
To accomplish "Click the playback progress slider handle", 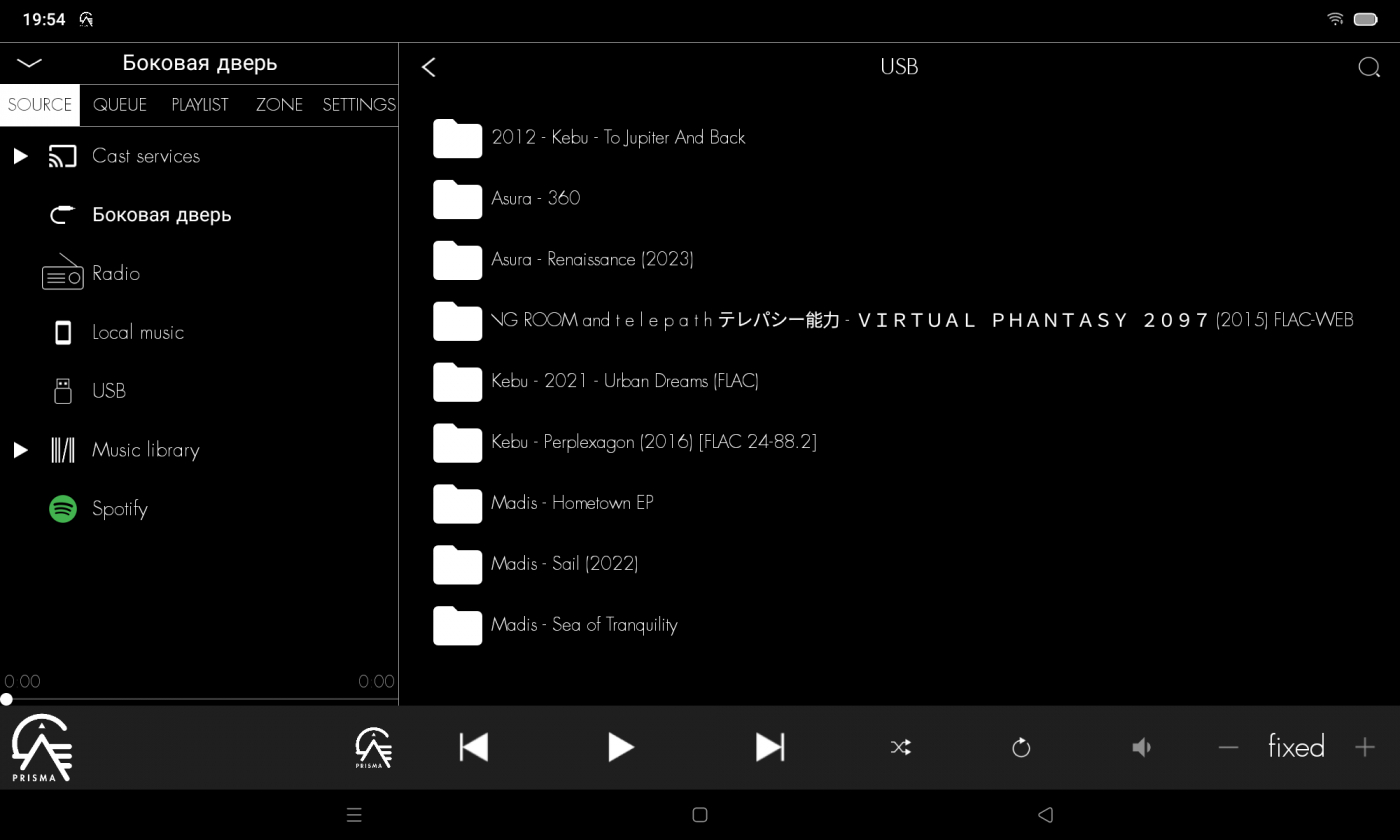I will 7,699.
